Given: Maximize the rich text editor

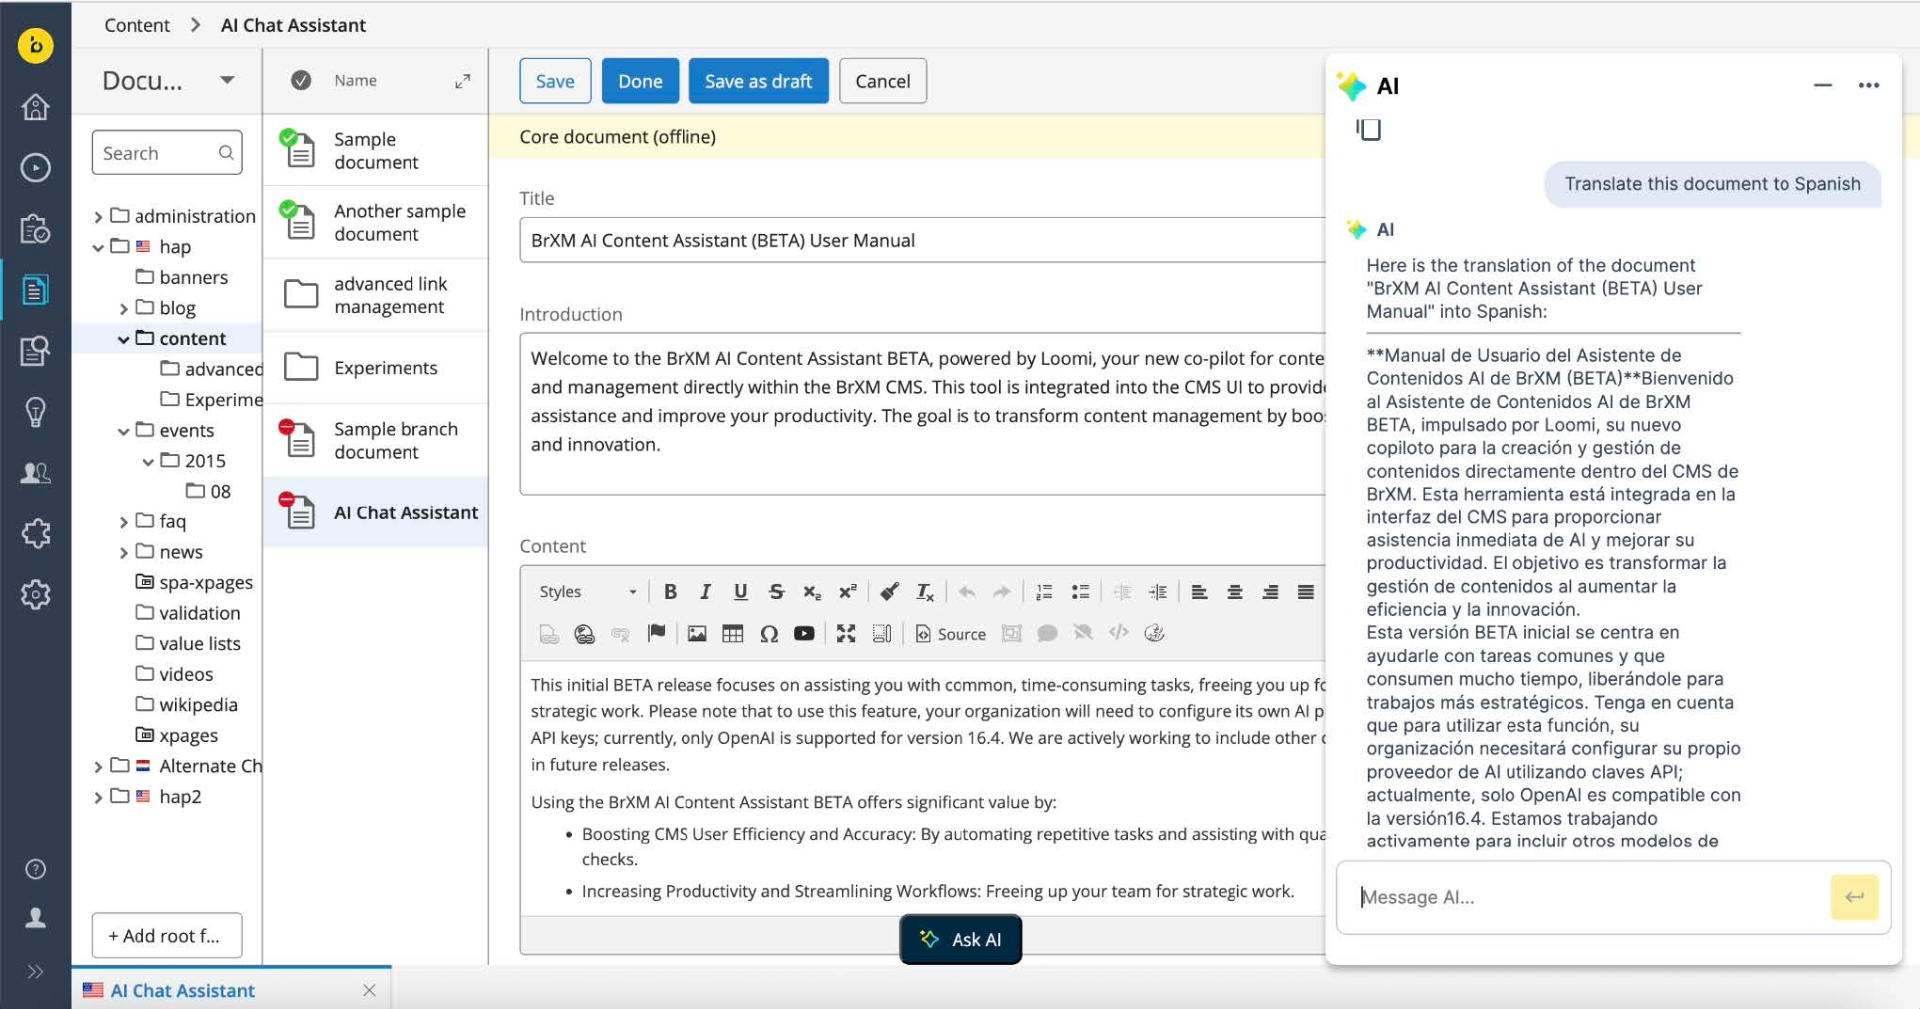Looking at the screenshot, I should pos(846,634).
